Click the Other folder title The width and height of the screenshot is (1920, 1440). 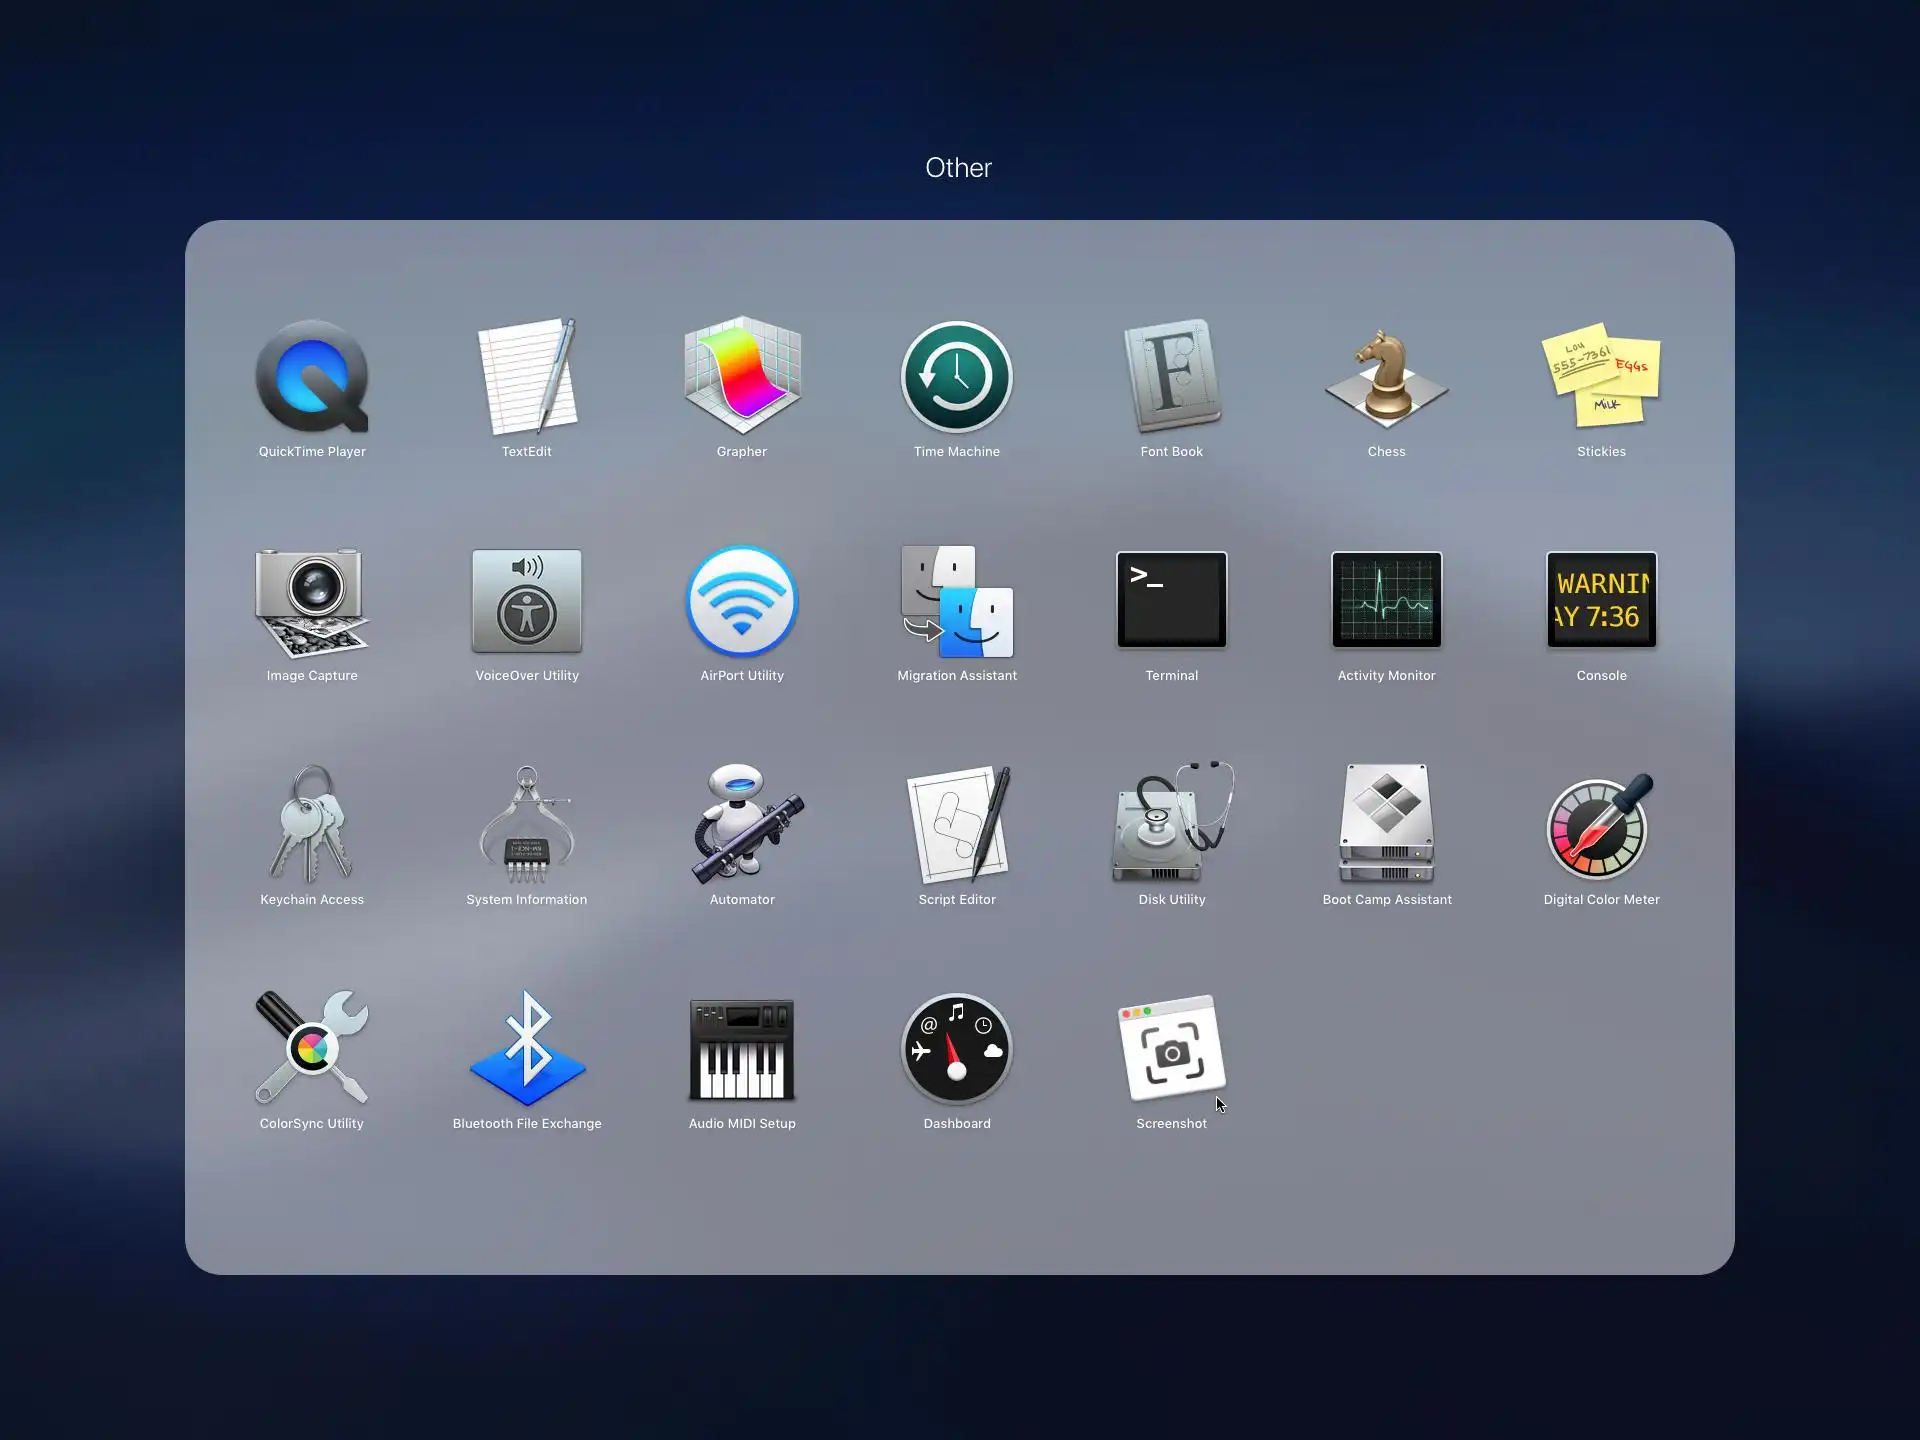coord(958,168)
